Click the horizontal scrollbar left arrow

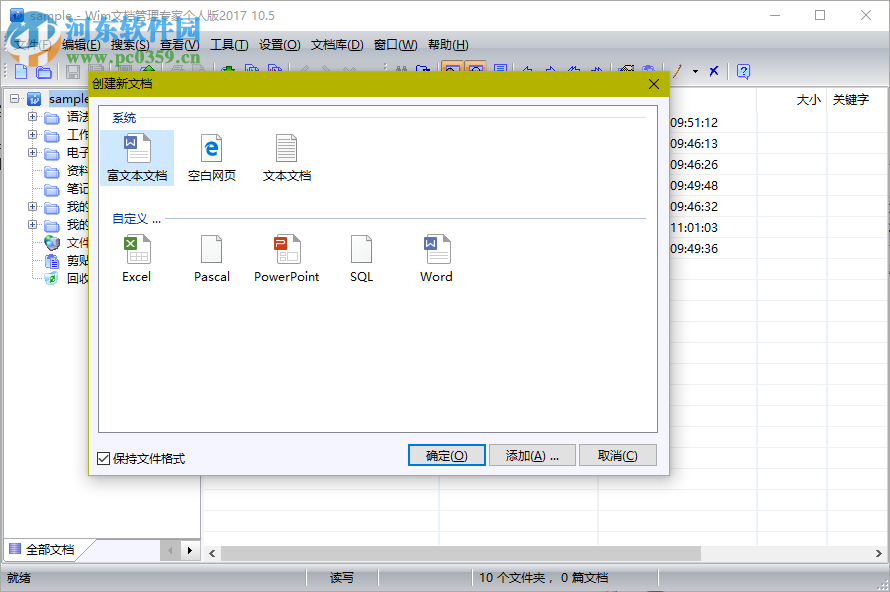(x=212, y=553)
